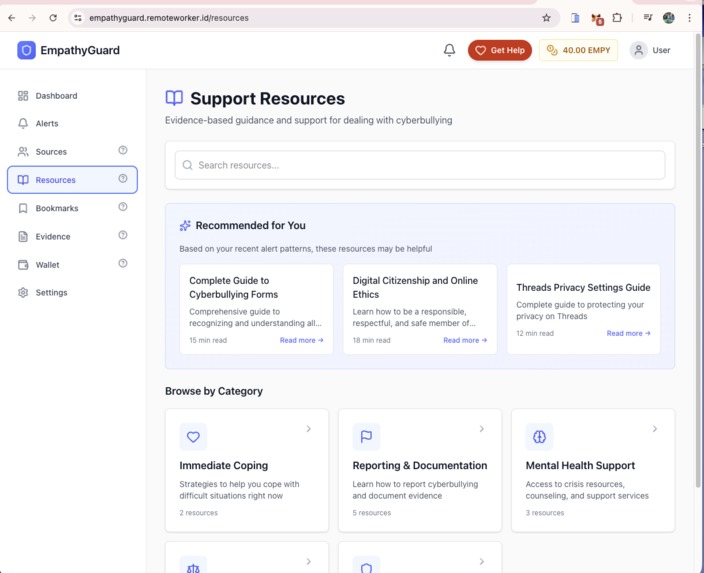Open Settings in the sidebar
This screenshot has width=704, height=573.
(72, 293)
